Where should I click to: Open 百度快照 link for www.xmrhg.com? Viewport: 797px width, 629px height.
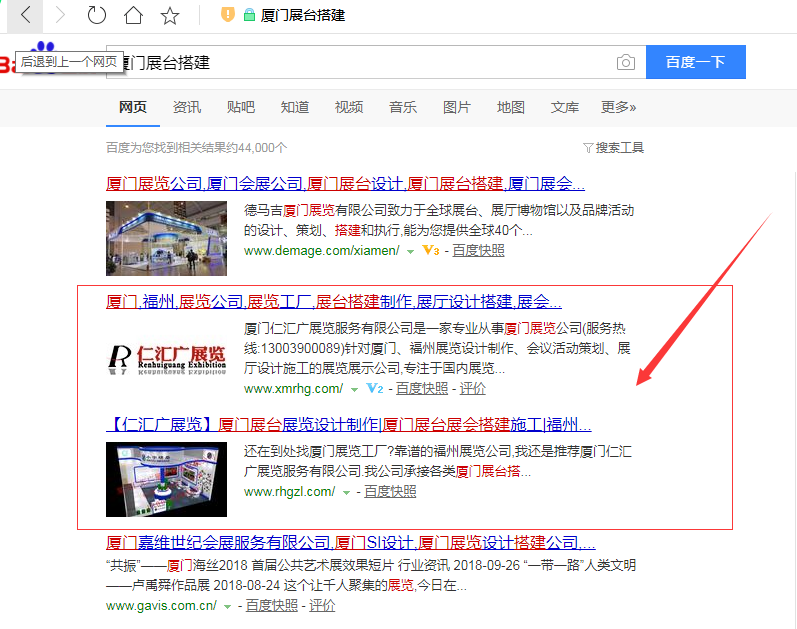422,388
